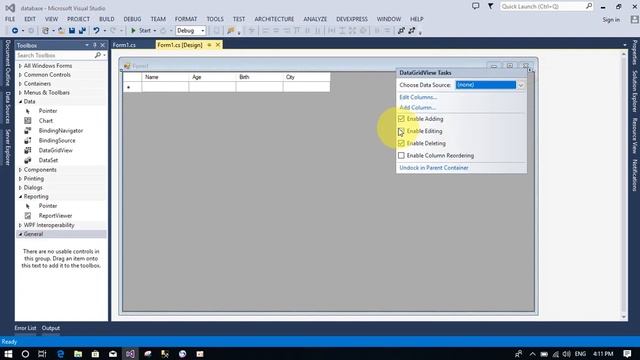Open the Server Explorer side tab
The image size is (640, 360).
(7, 147)
